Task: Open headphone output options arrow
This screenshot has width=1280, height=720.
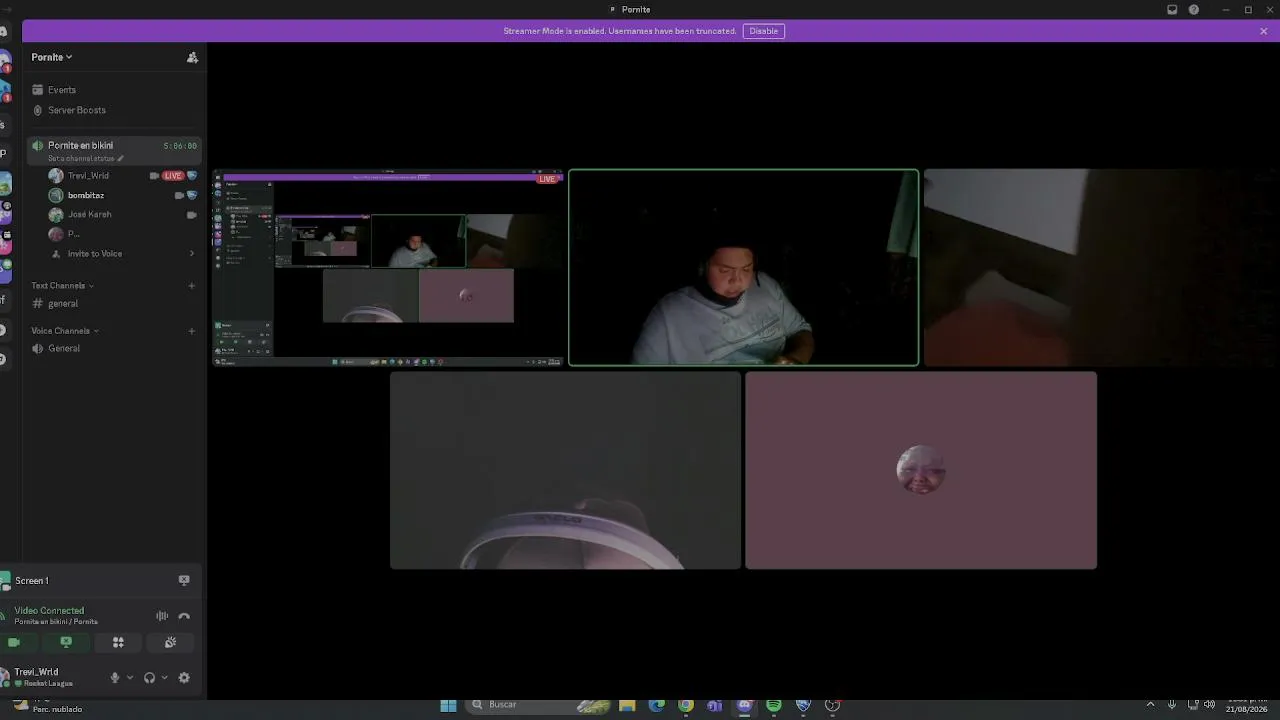Action: pos(164,678)
